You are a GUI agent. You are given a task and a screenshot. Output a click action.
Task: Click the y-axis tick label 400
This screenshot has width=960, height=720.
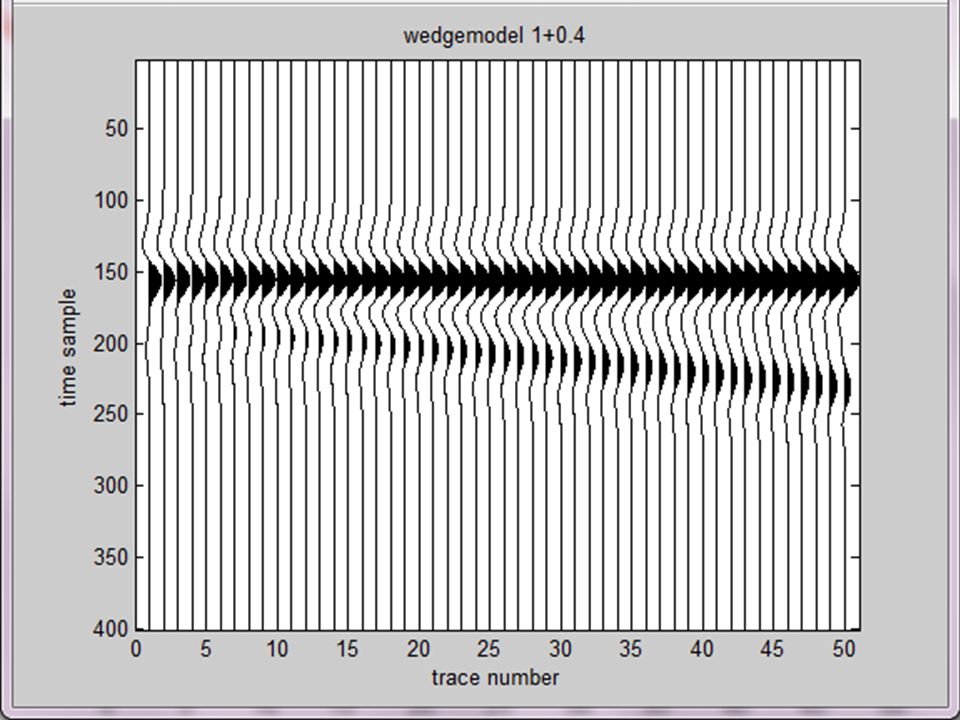pos(111,629)
